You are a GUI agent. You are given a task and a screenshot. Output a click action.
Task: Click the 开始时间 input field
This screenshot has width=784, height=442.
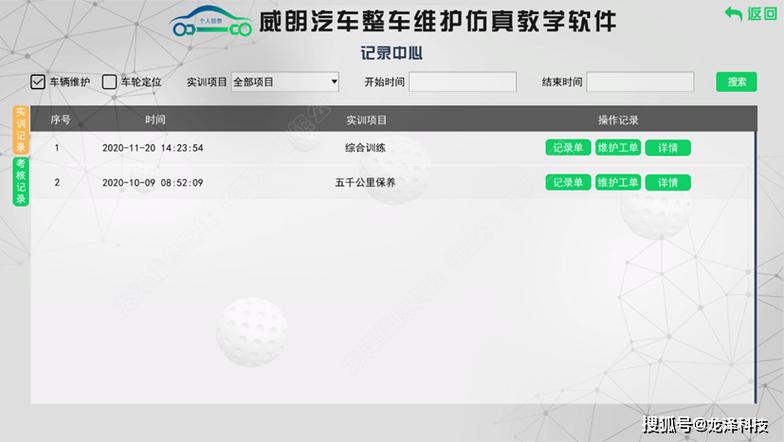click(x=462, y=82)
